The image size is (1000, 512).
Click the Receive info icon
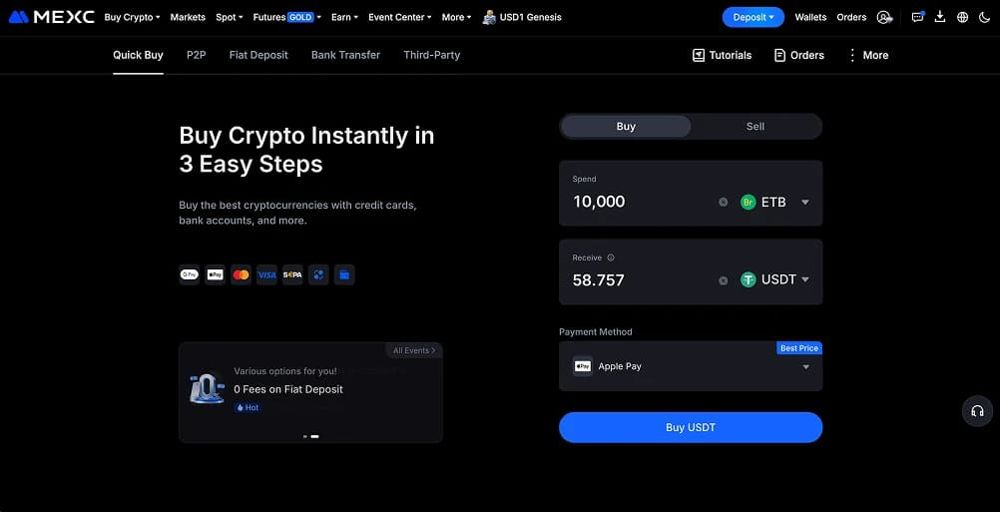(611, 258)
